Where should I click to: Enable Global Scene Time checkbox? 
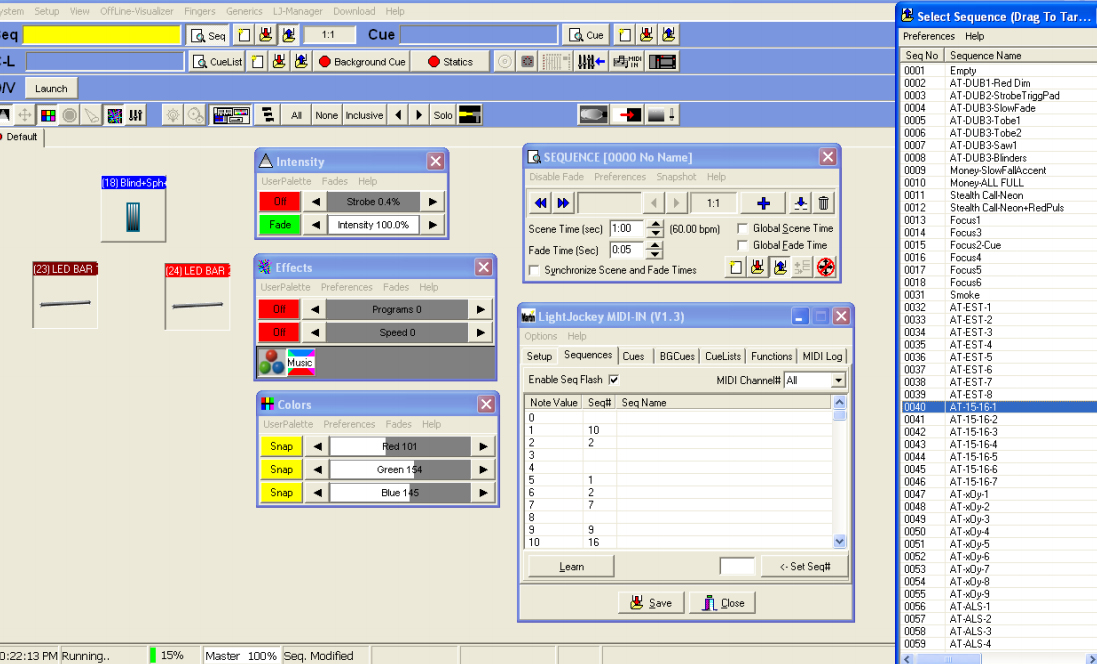(x=742, y=228)
